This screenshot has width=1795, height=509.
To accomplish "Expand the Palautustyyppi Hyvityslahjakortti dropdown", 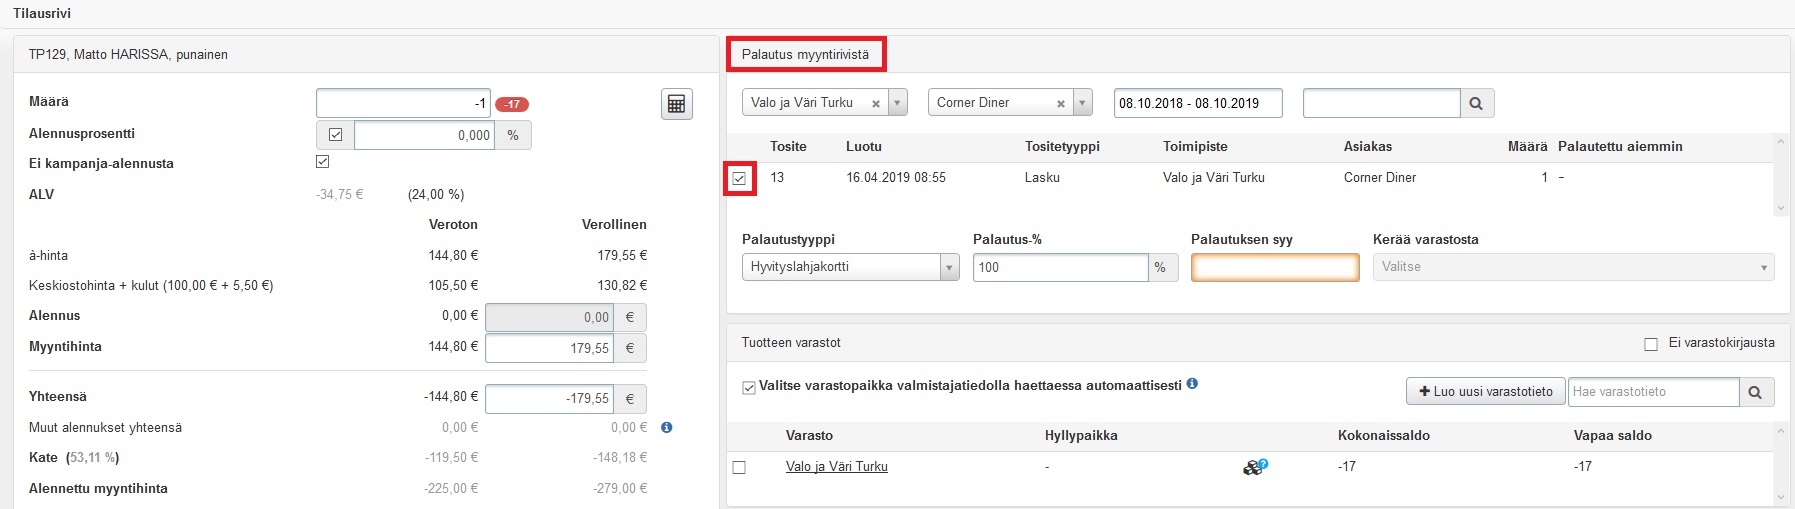I will (x=949, y=267).
